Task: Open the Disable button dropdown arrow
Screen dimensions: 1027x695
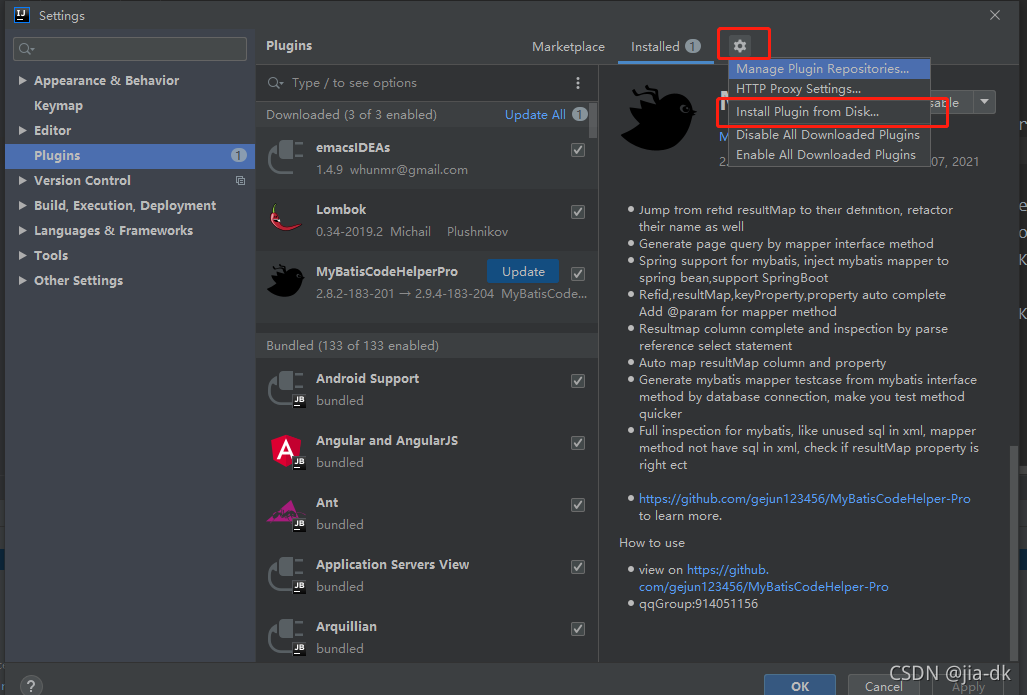Action: tap(984, 102)
